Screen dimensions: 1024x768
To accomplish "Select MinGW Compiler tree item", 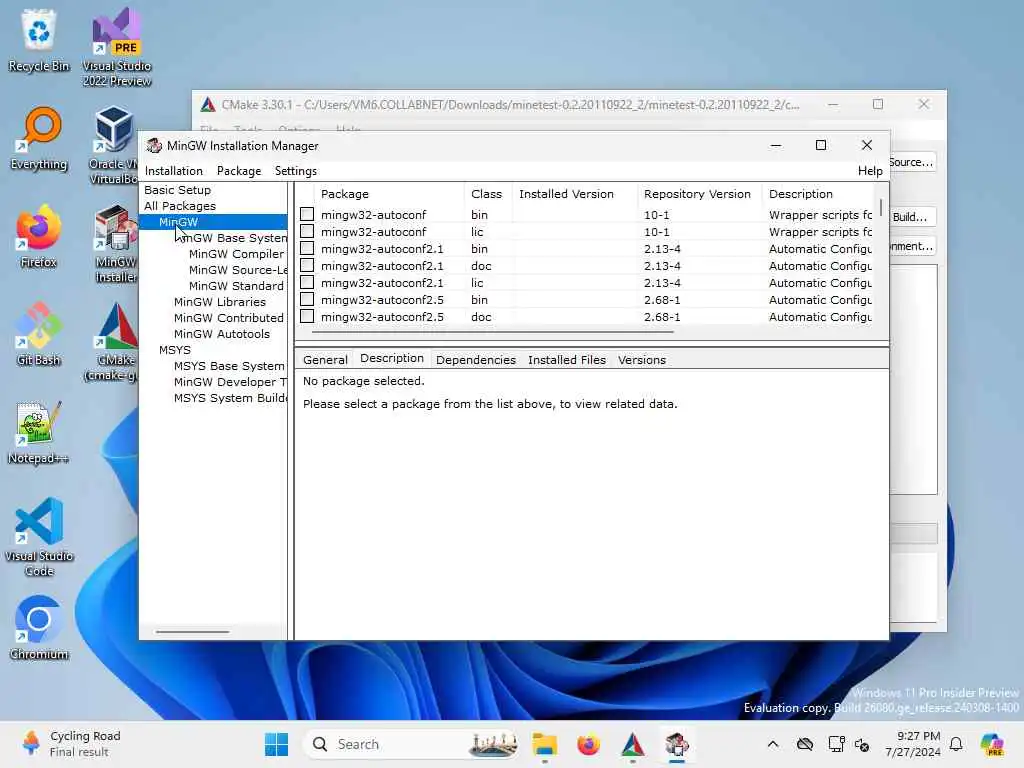I will tap(236, 254).
